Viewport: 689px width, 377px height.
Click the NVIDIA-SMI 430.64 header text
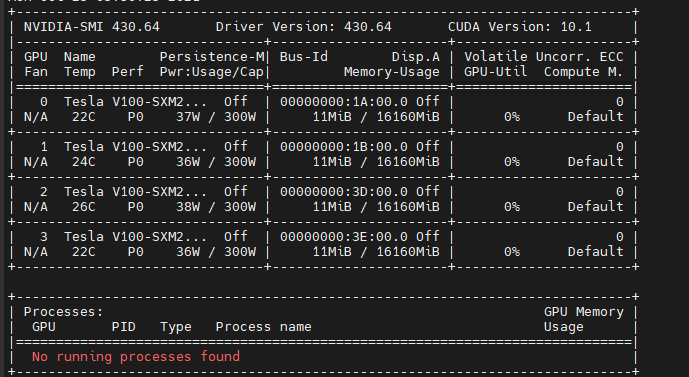coord(91,27)
